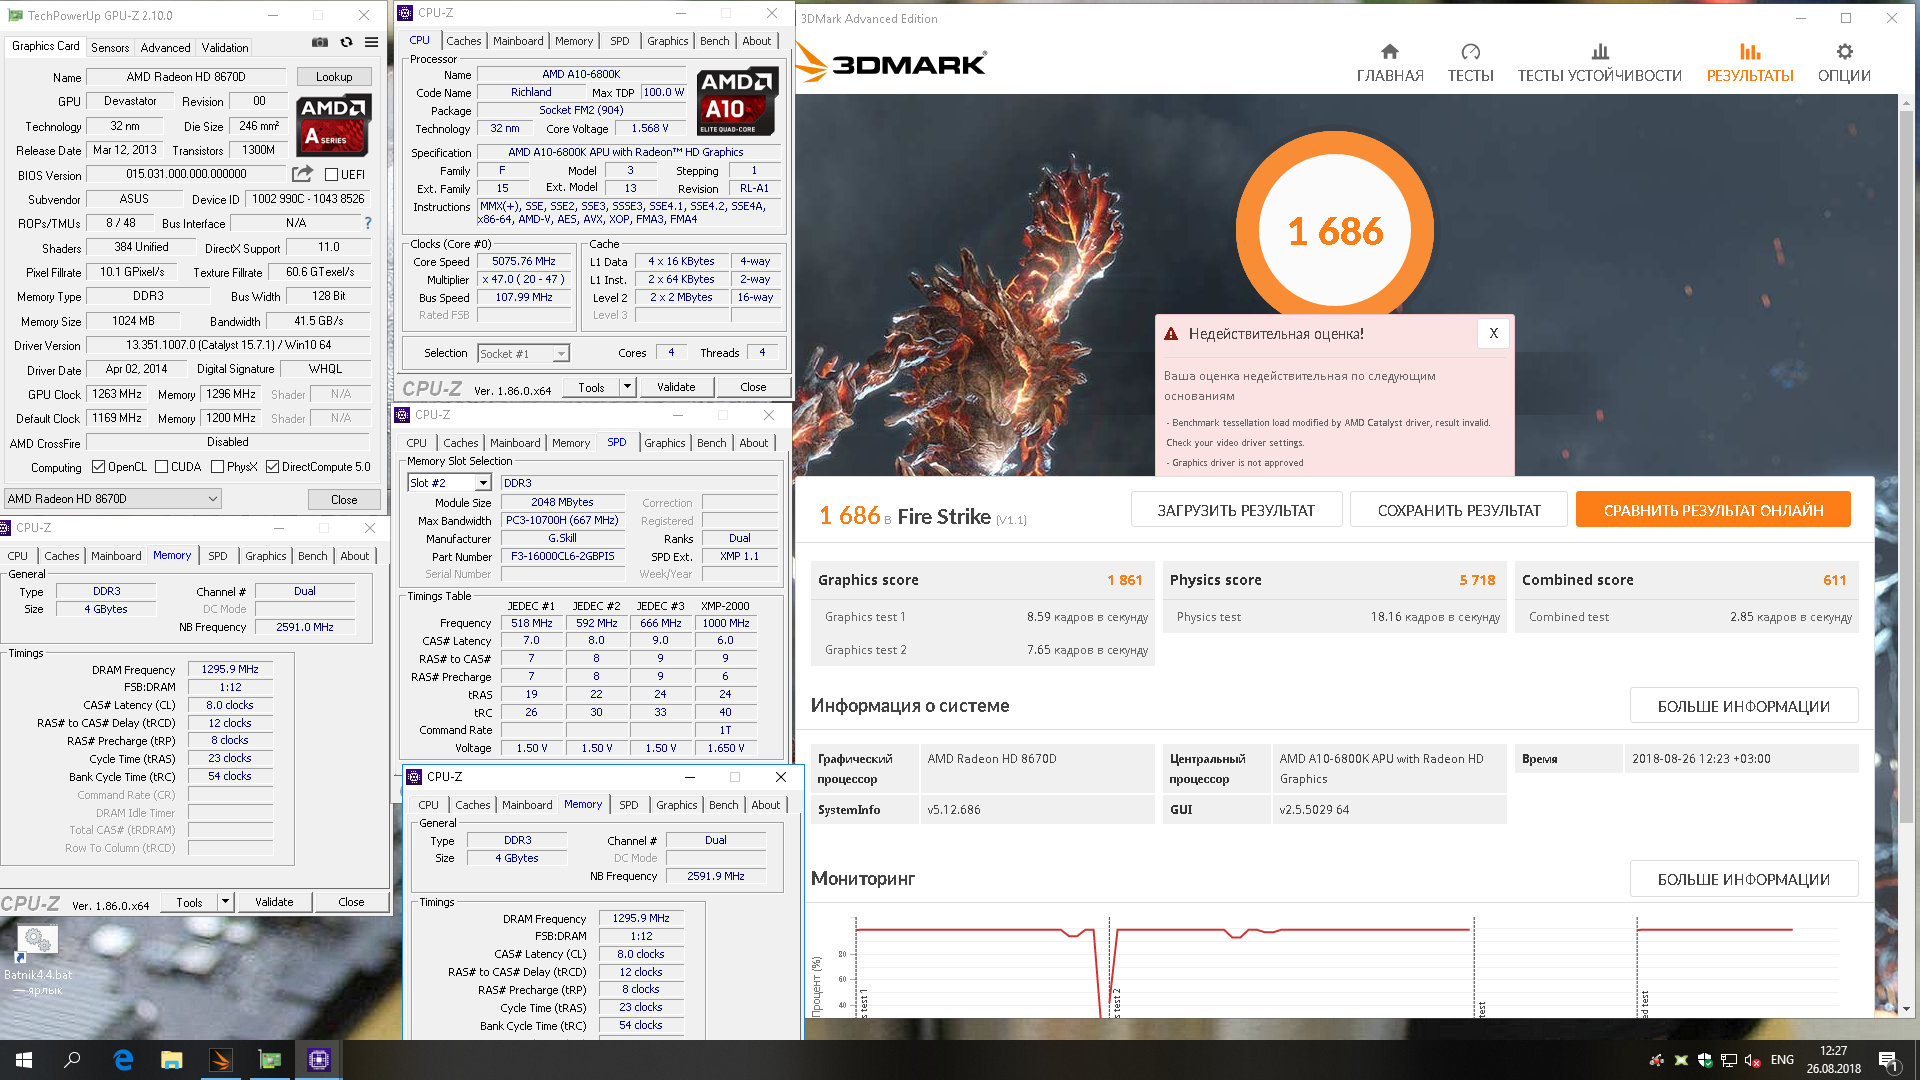Click БОЛЬШЕ ИНФОРМАЦИИ next to Информация о системе
The height and width of the screenshot is (1080, 1920).
click(x=1744, y=706)
